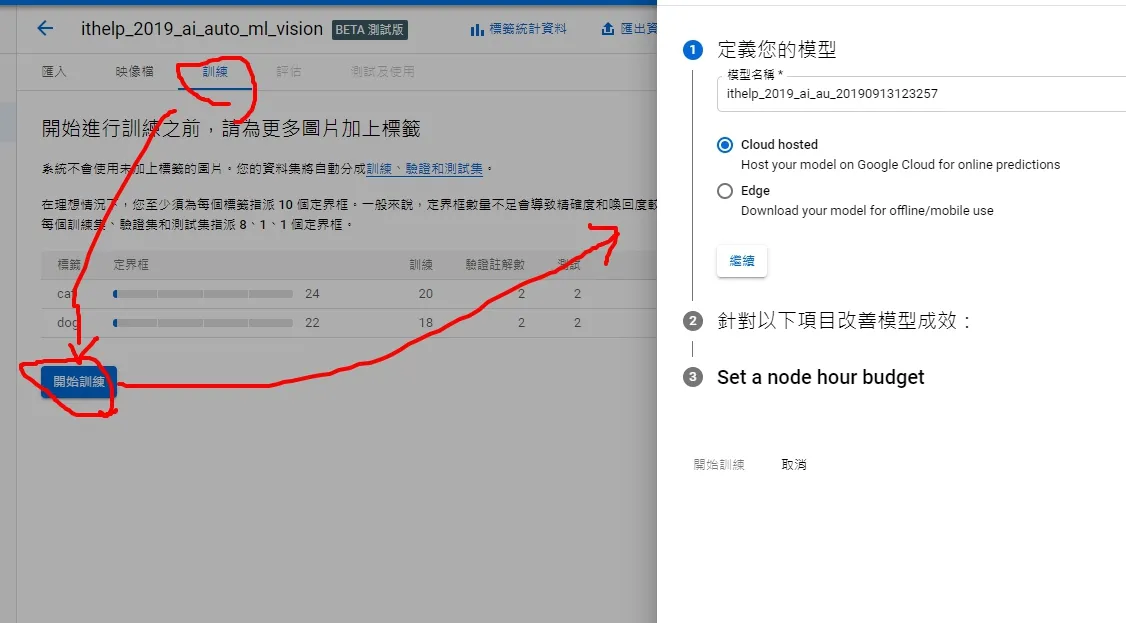This screenshot has height=623, width=1126.
Task: Click the cat training value 20
Action: [x=425, y=294]
